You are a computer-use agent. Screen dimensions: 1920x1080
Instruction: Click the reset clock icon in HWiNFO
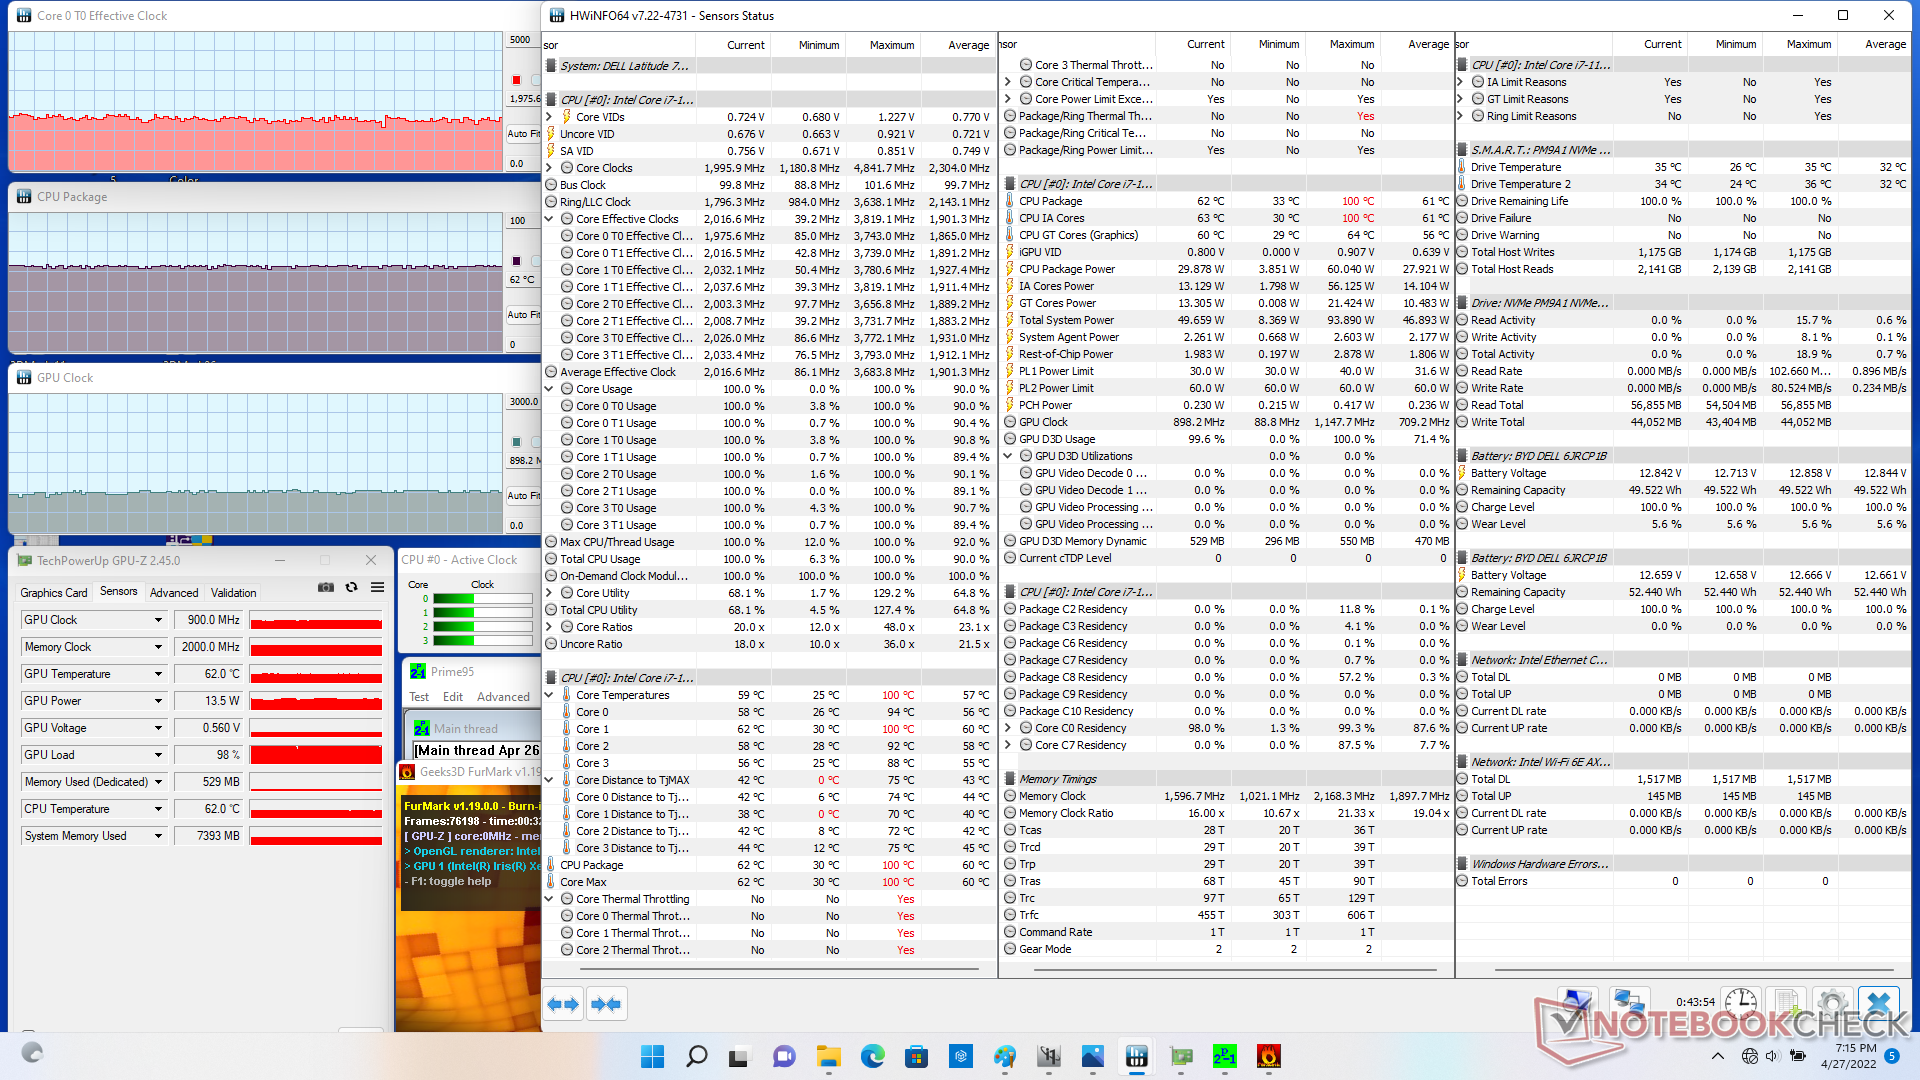(1741, 1003)
